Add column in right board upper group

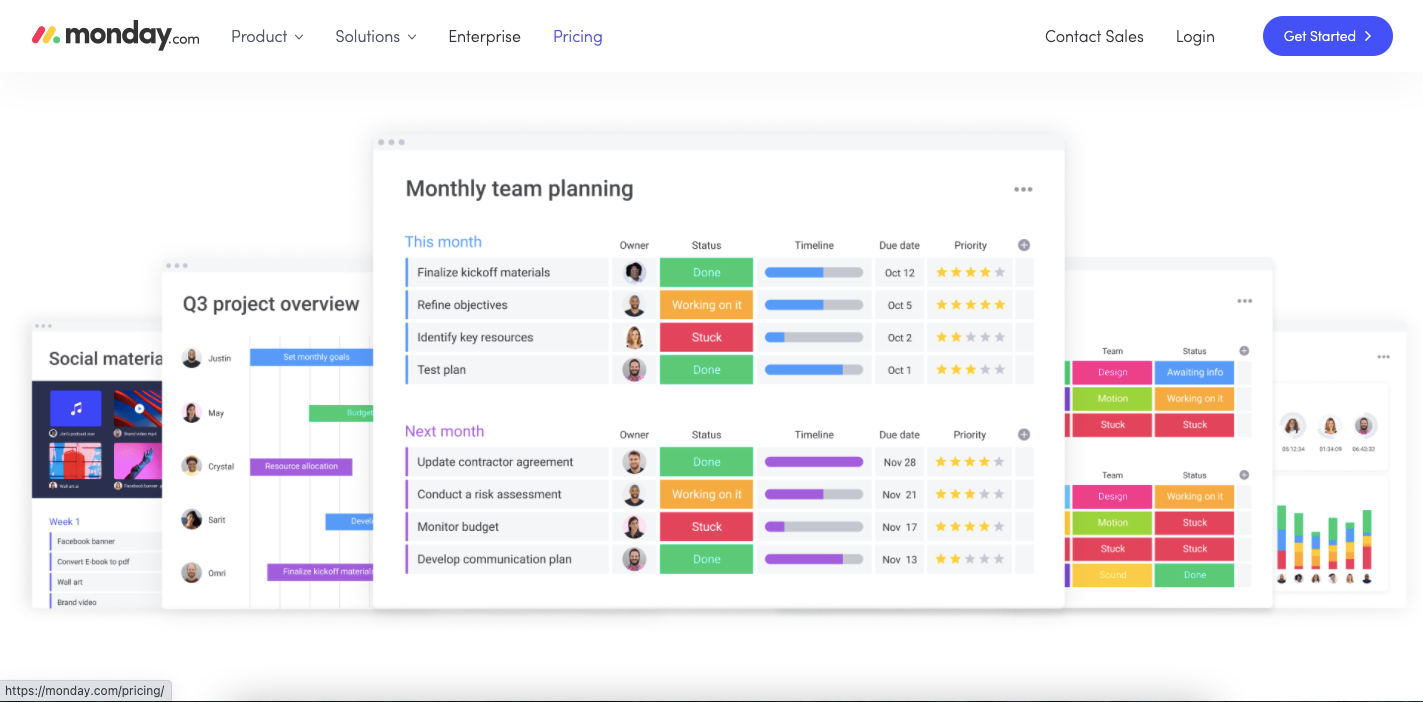point(1244,351)
